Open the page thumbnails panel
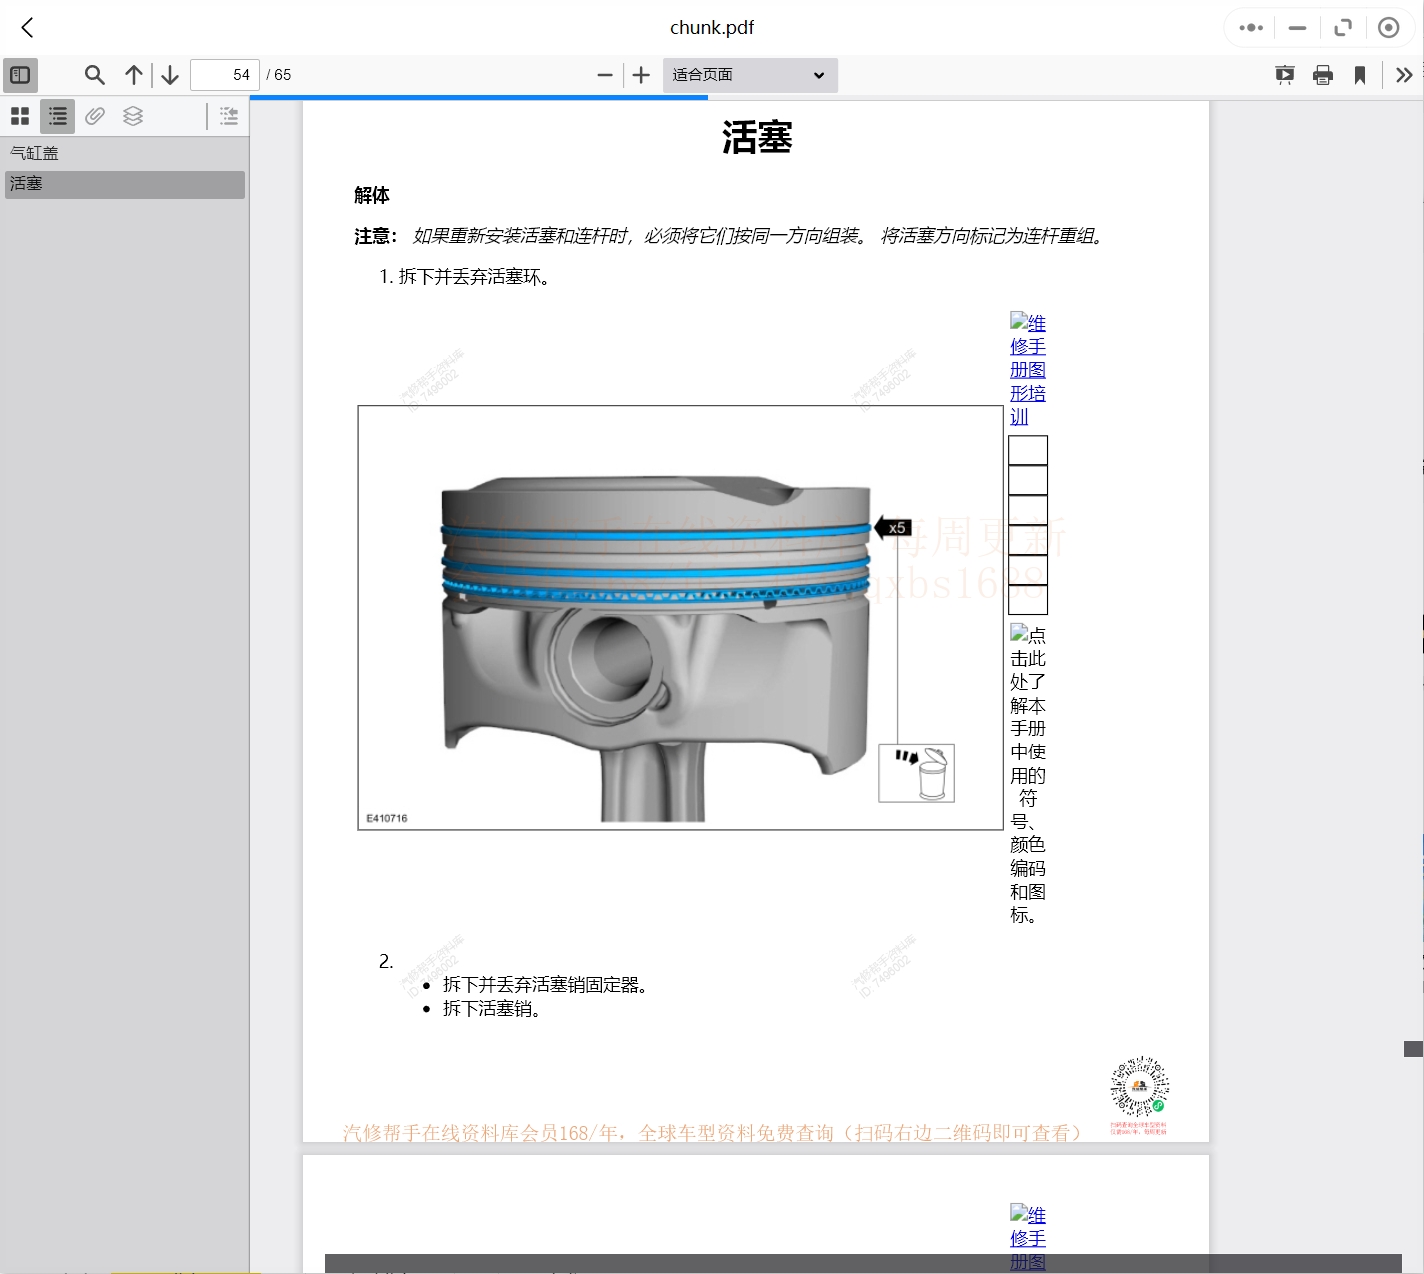The image size is (1424, 1274). tap(20, 116)
